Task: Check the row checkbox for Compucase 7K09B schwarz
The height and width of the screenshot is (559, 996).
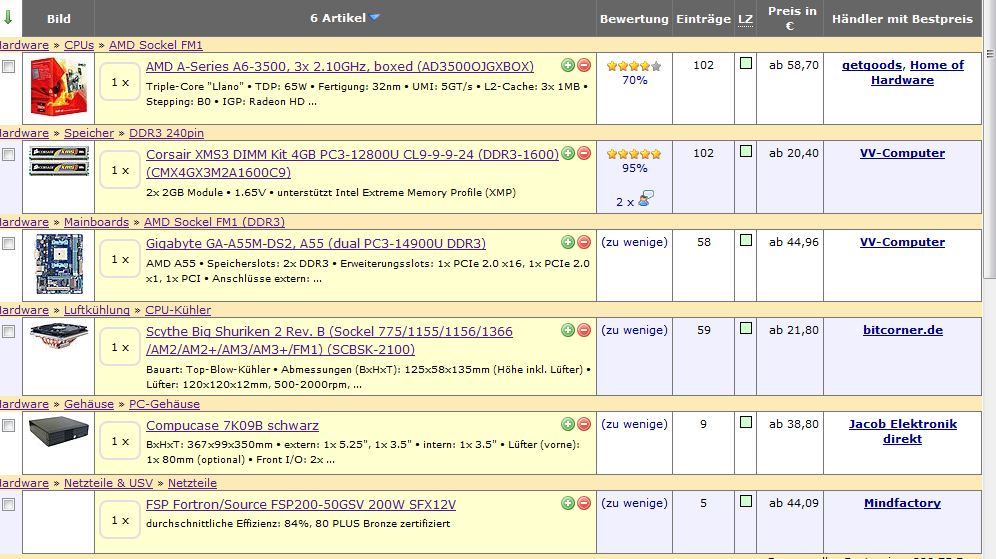Action: pos(8,426)
